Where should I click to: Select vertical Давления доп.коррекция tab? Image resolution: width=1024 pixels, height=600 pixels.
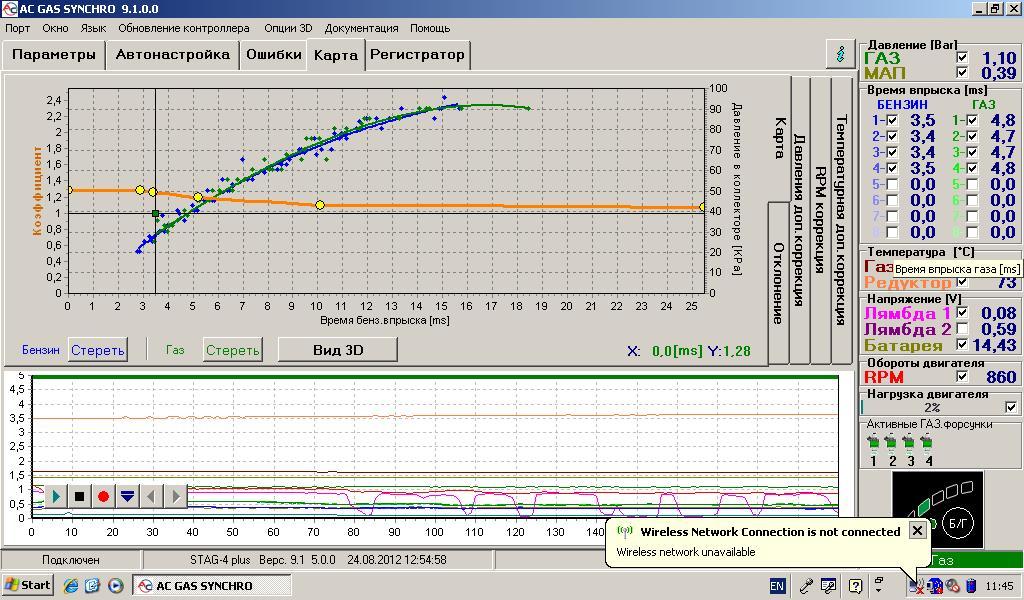(x=799, y=219)
